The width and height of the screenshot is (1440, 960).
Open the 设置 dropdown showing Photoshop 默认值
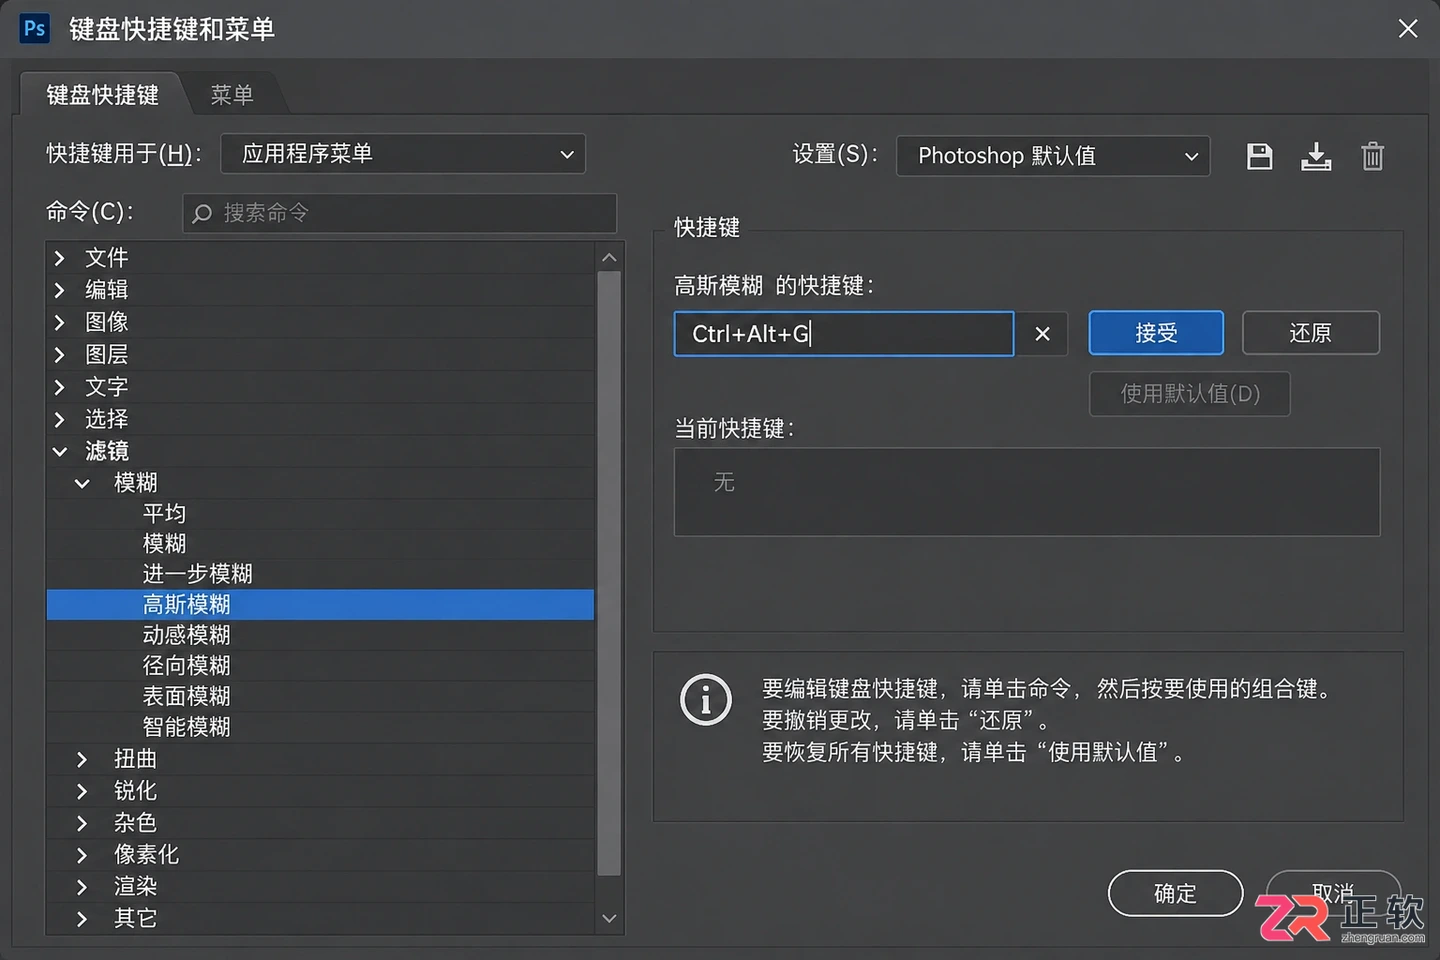[x=1053, y=156]
